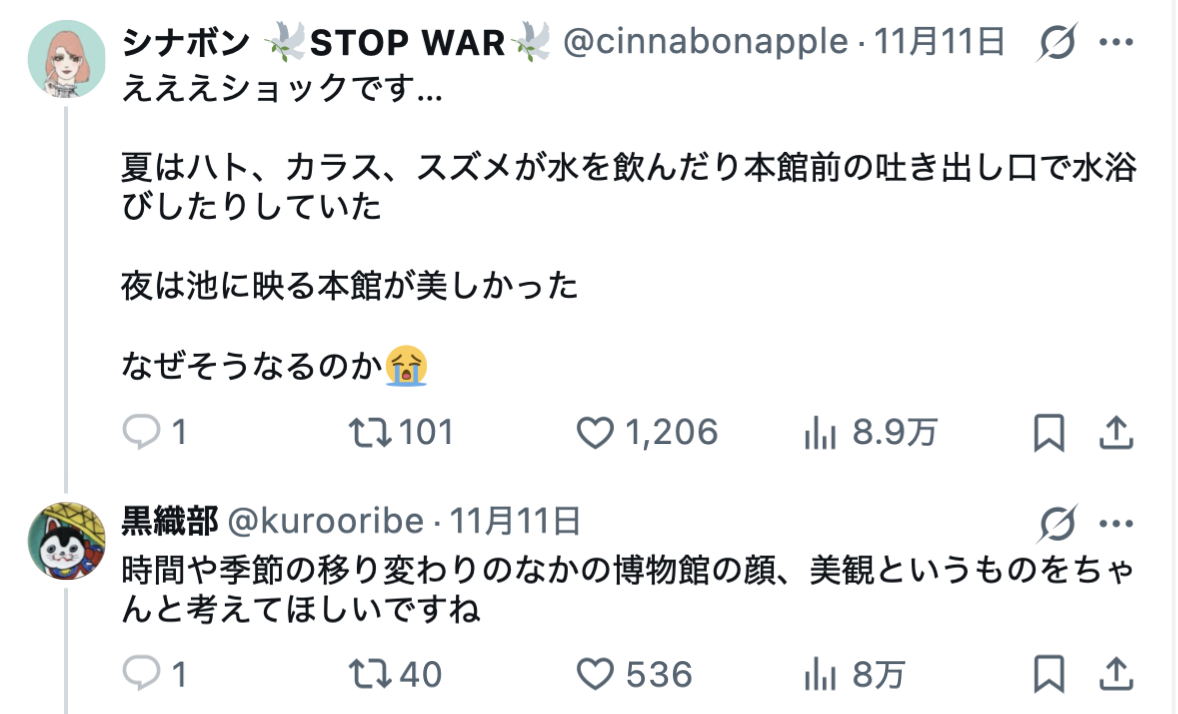Screen dimensions: 1178x714
Task: Reply to the 黒織部 post
Action: tap(141, 674)
